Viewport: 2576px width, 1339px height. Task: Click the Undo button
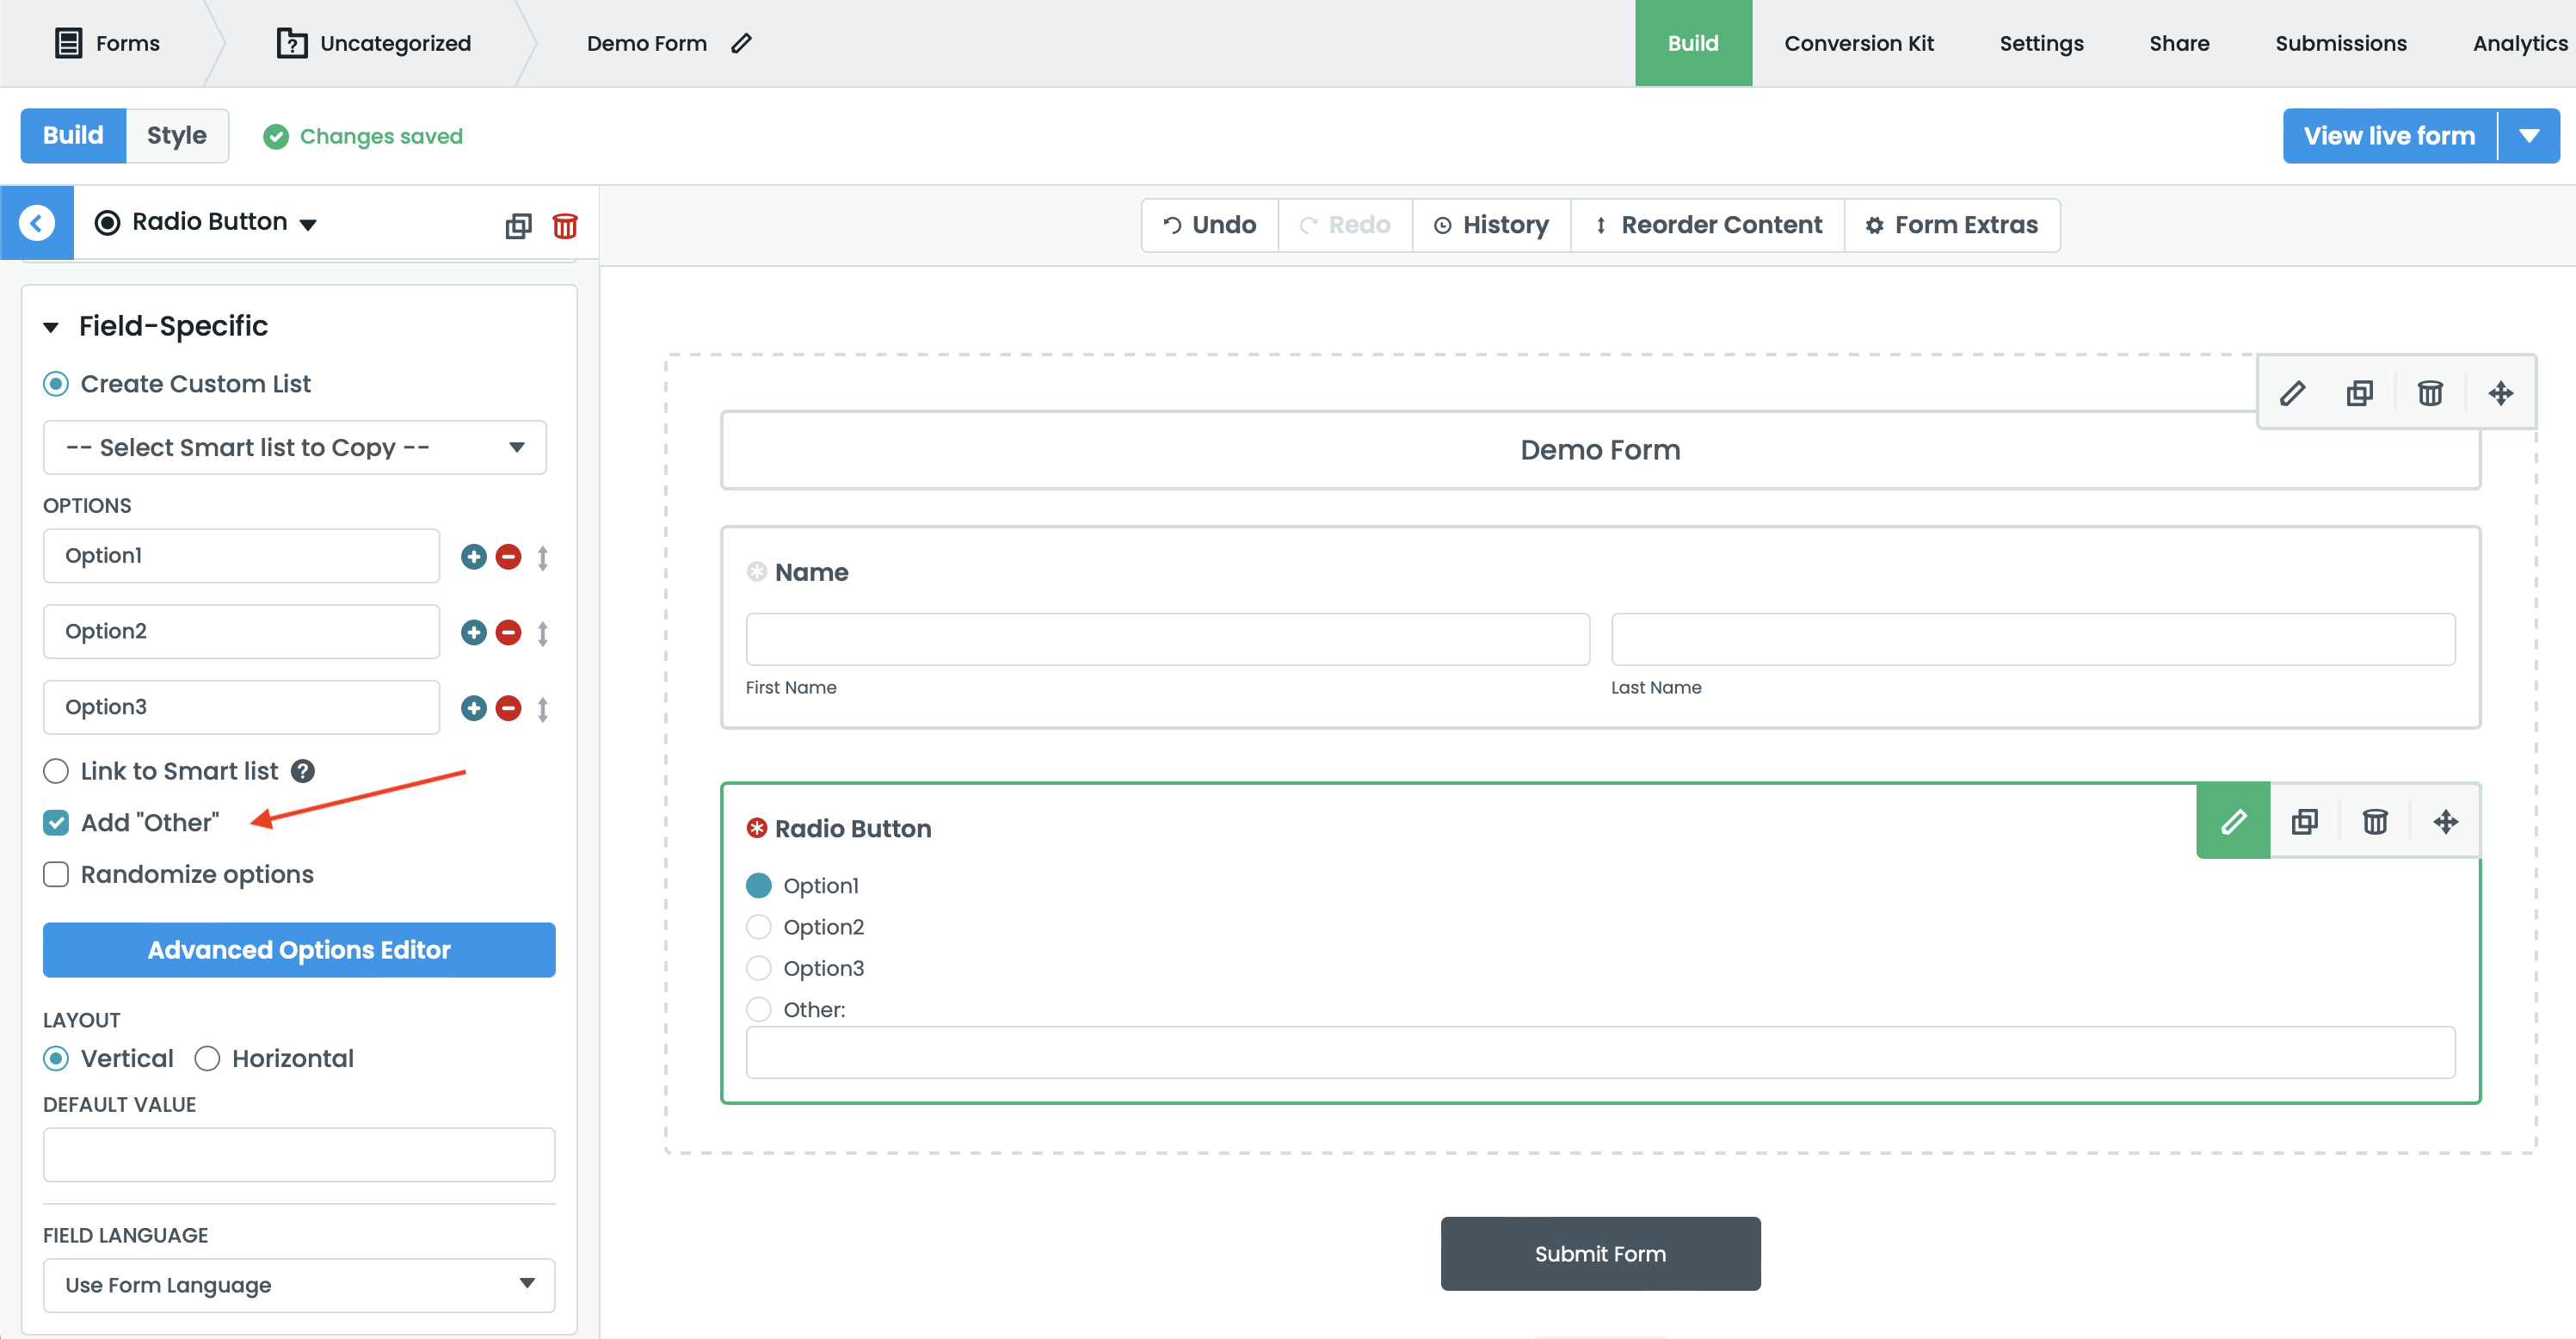[x=1209, y=225]
